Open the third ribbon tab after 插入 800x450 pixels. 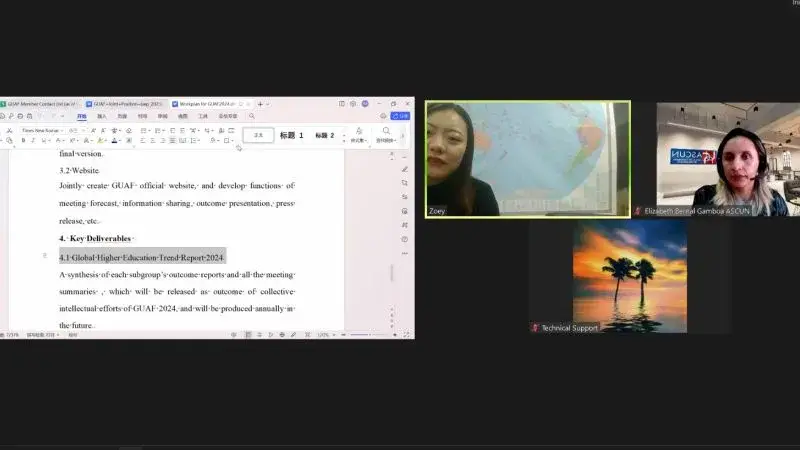tap(122, 116)
